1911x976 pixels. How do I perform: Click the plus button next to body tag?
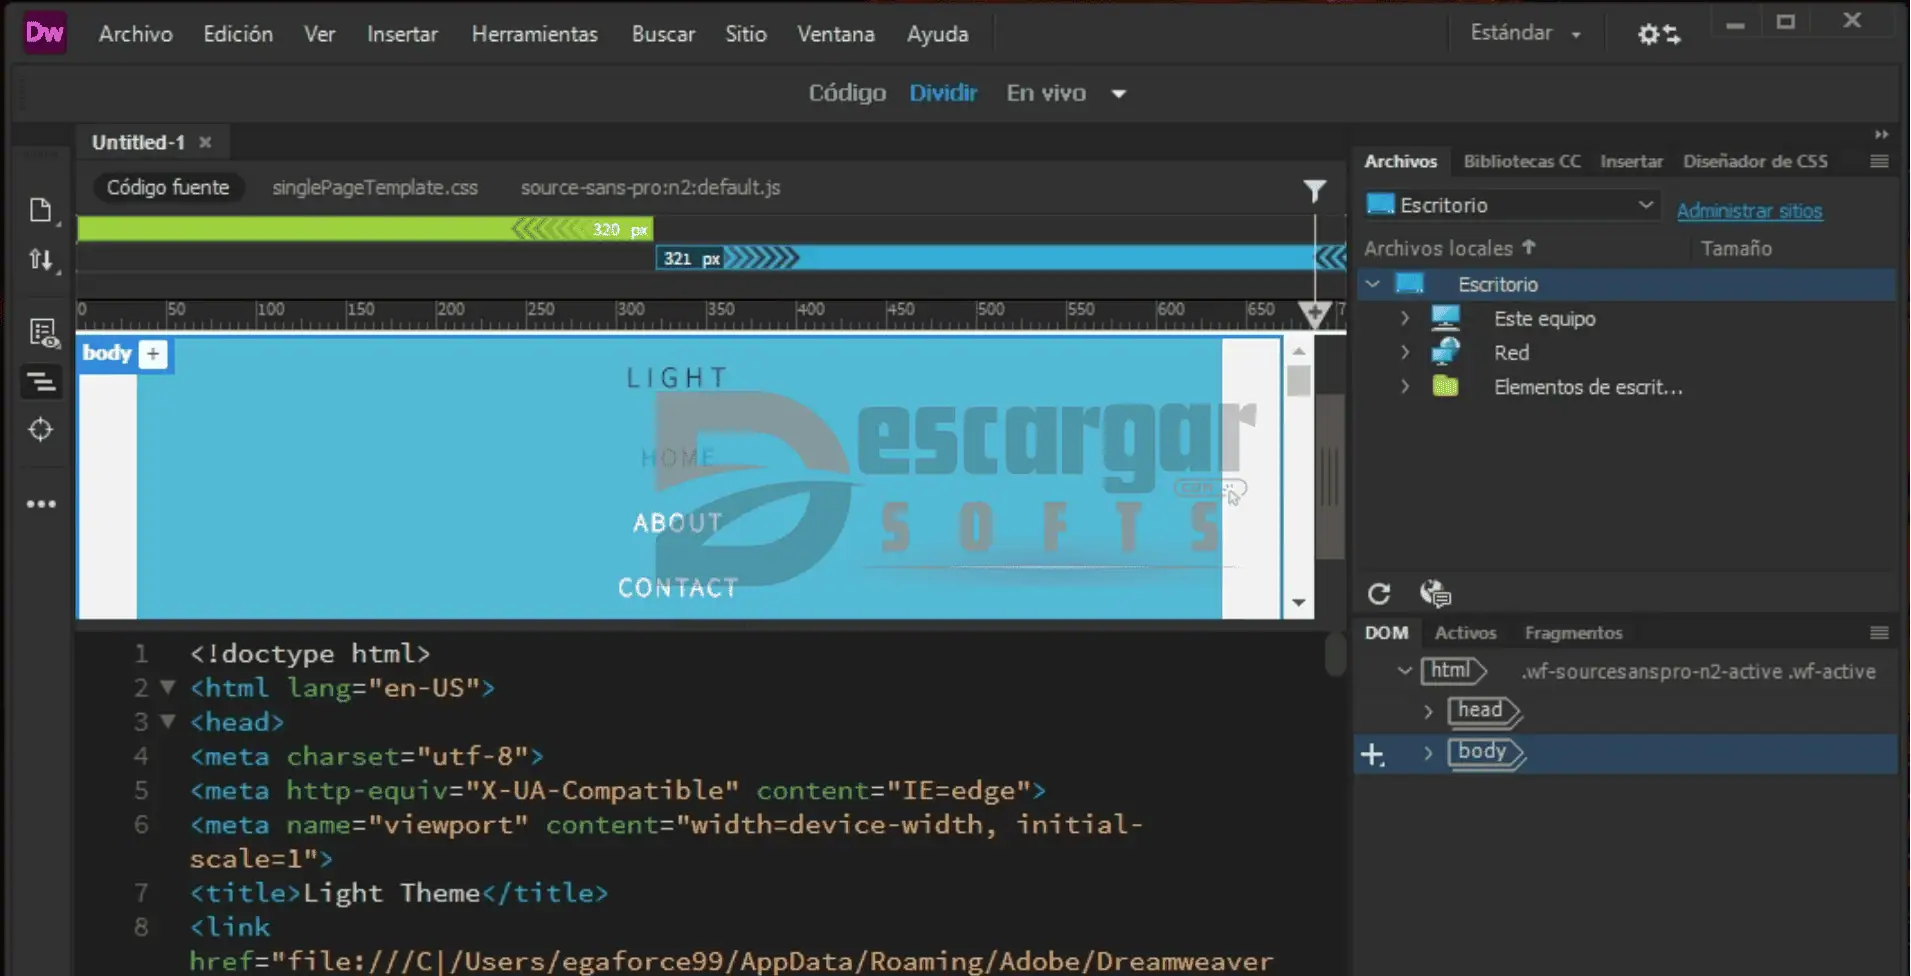coord(153,353)
